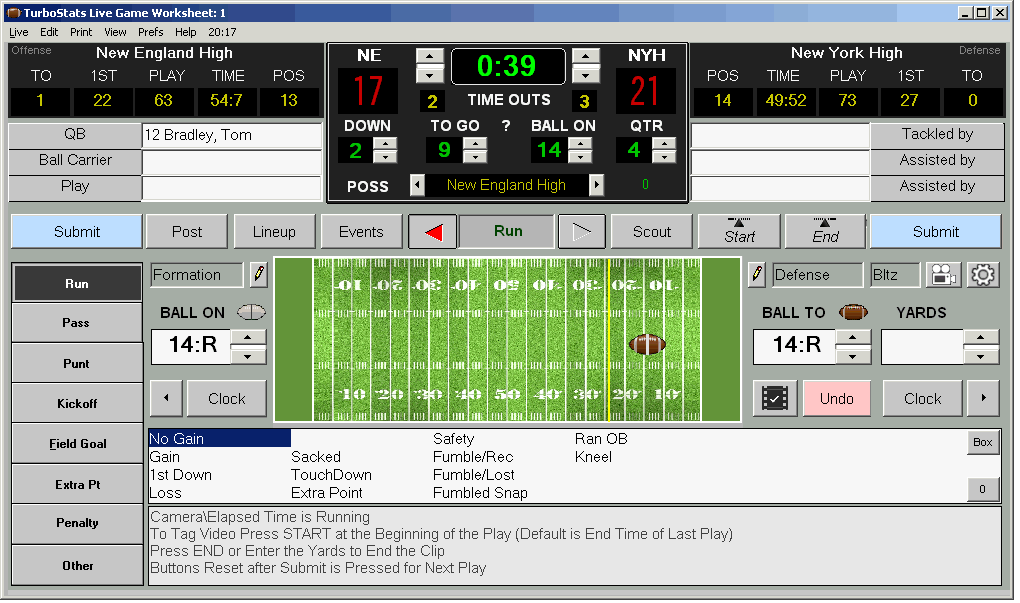1020x603 pixels.
Task: Increase the BALL ON 14:R spinner
Action: click(248, 337)
